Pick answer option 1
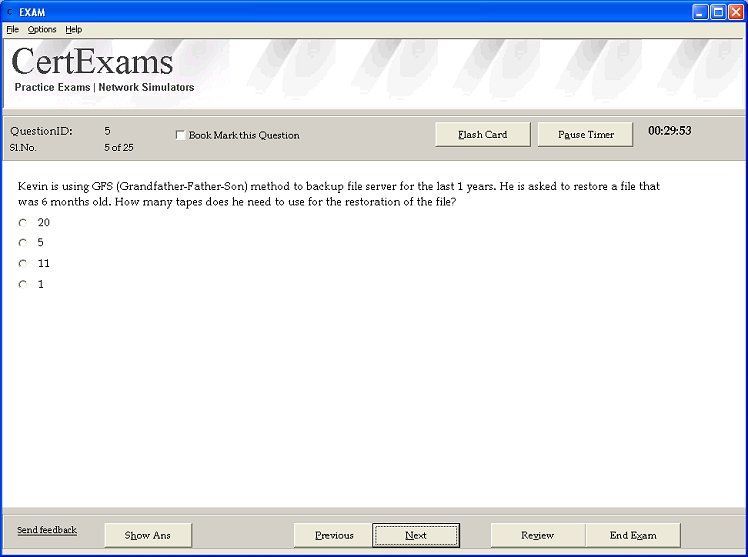The height and width of the screenshot is (557, 748). (x=23, y=284)
